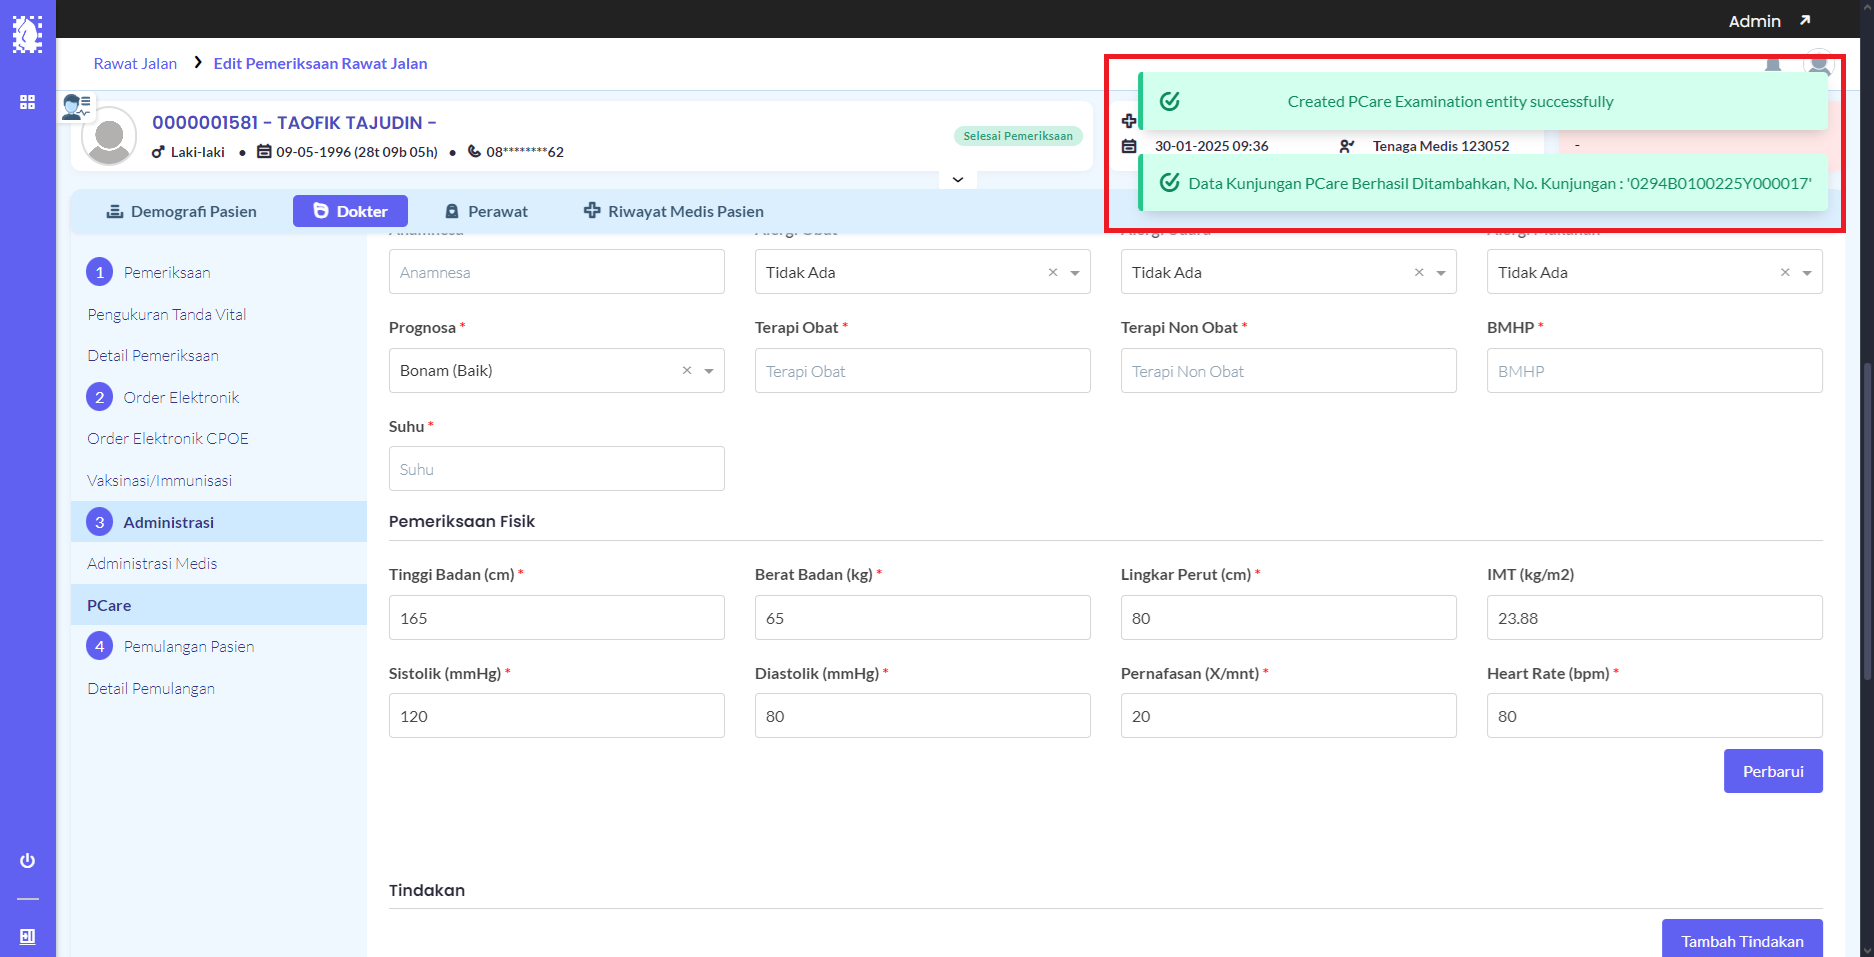Click the Lingkar Perut field

coord(1288,618)
